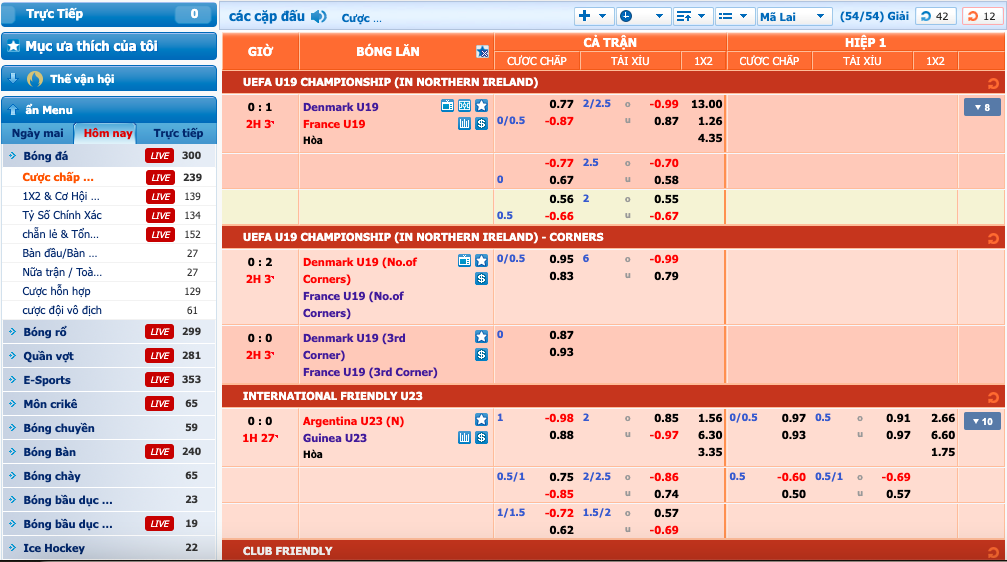Open Tỷ Số Chính Xác bet type
This screenshot has height=562, width=1007.
pyautogui.click(x=62, y=215)
